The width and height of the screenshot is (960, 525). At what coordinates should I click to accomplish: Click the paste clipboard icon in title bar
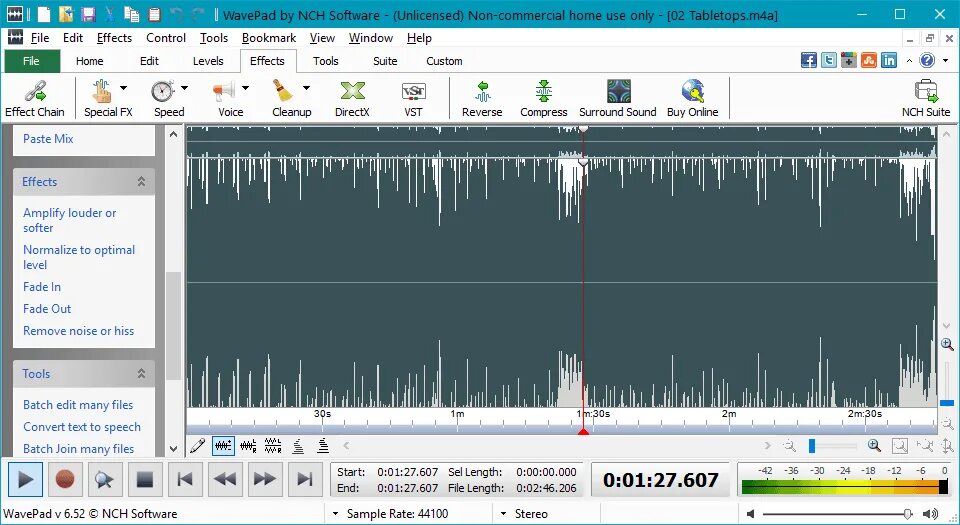pyautogui.click(x=154, y=14)
